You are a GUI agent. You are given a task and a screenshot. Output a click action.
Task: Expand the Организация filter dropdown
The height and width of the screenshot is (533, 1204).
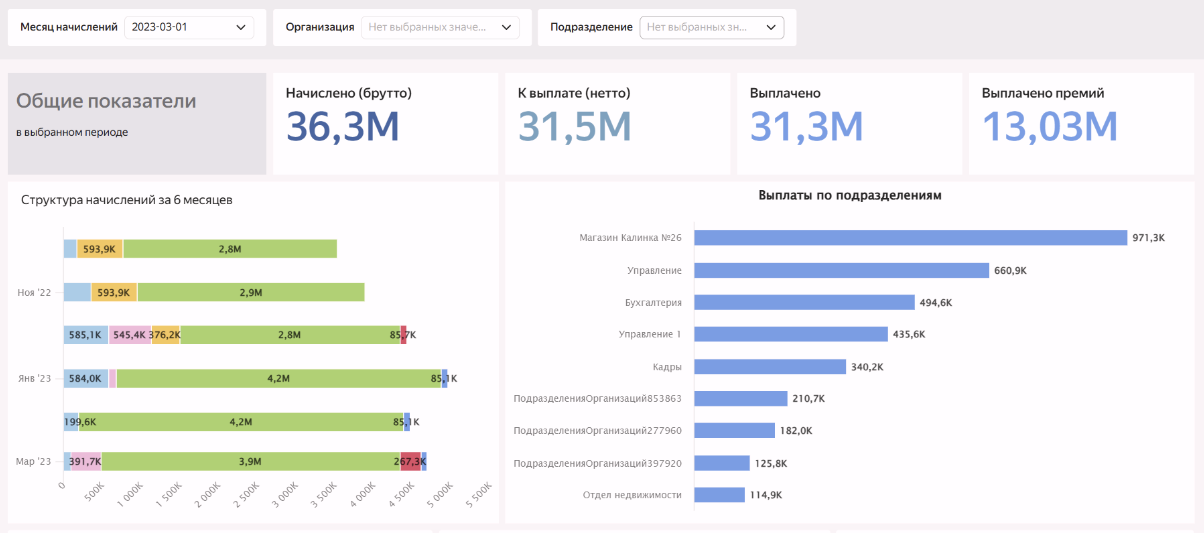tap(440, 27)
